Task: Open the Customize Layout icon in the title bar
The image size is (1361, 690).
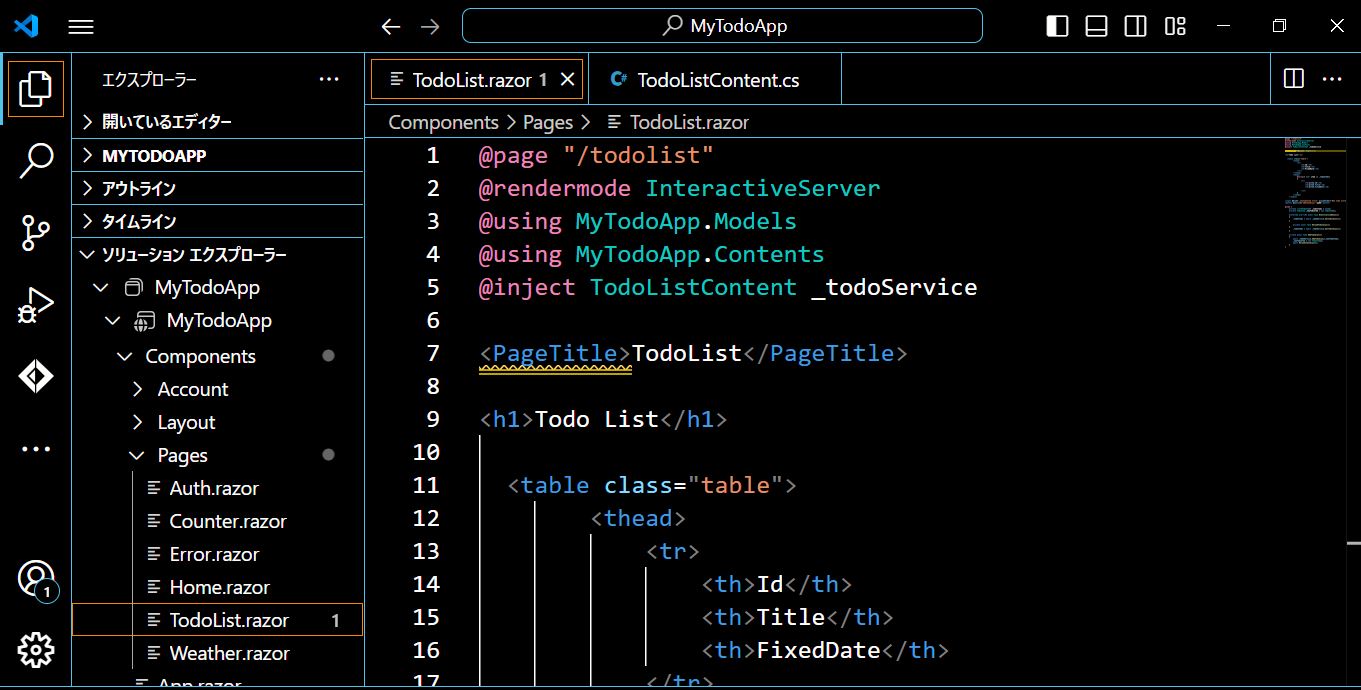Action: [1174, 26]
